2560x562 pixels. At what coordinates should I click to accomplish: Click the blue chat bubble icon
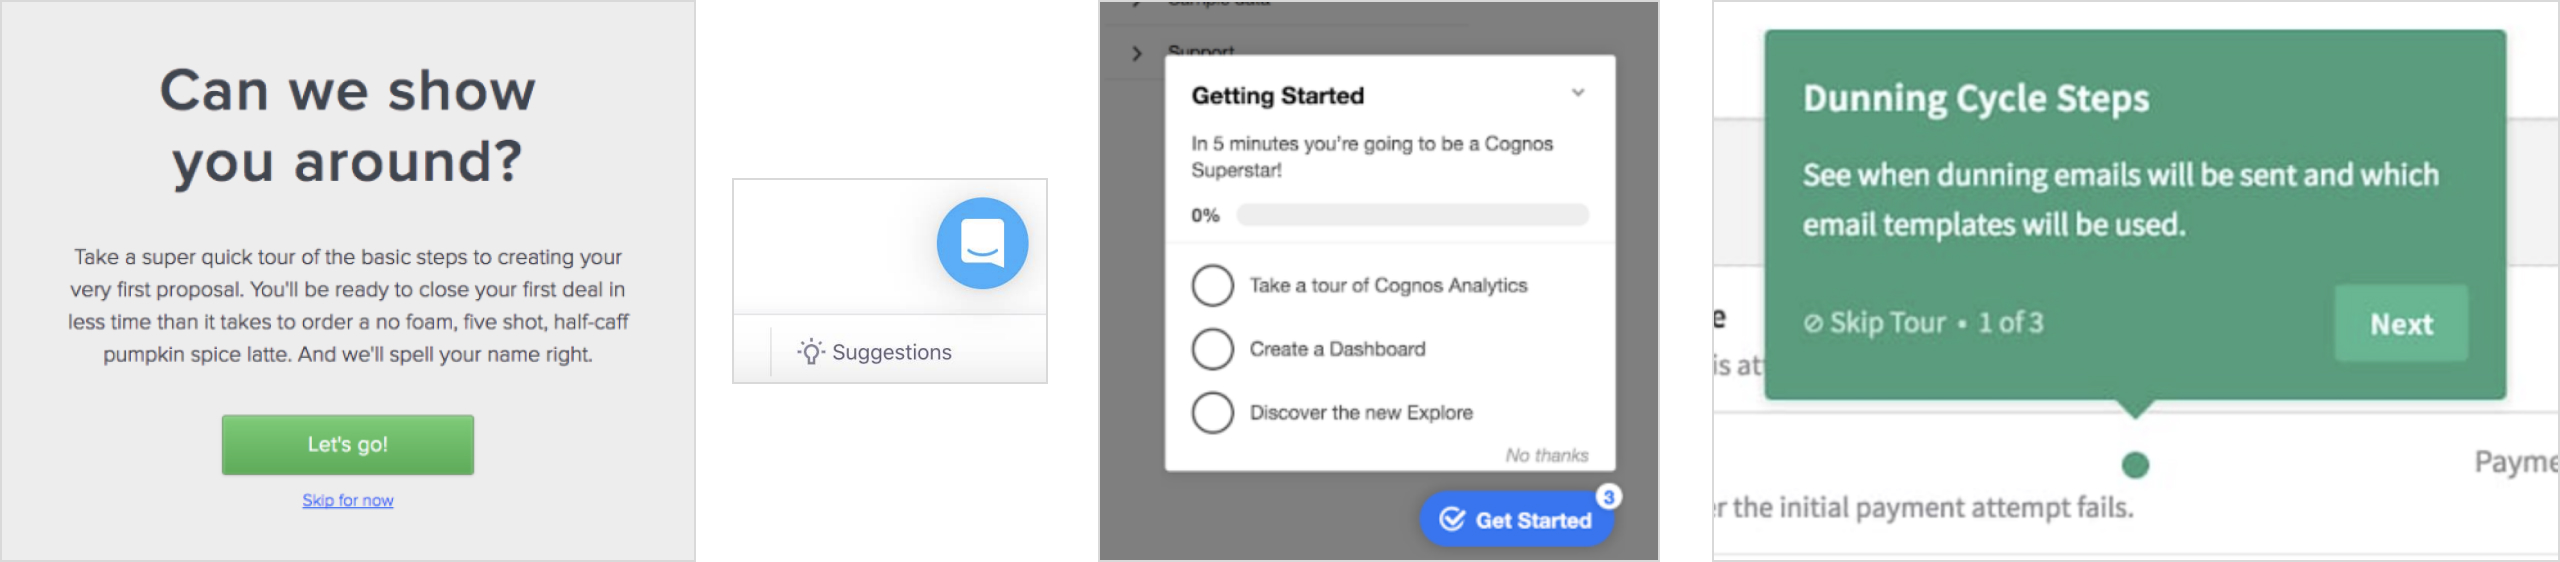982,243
